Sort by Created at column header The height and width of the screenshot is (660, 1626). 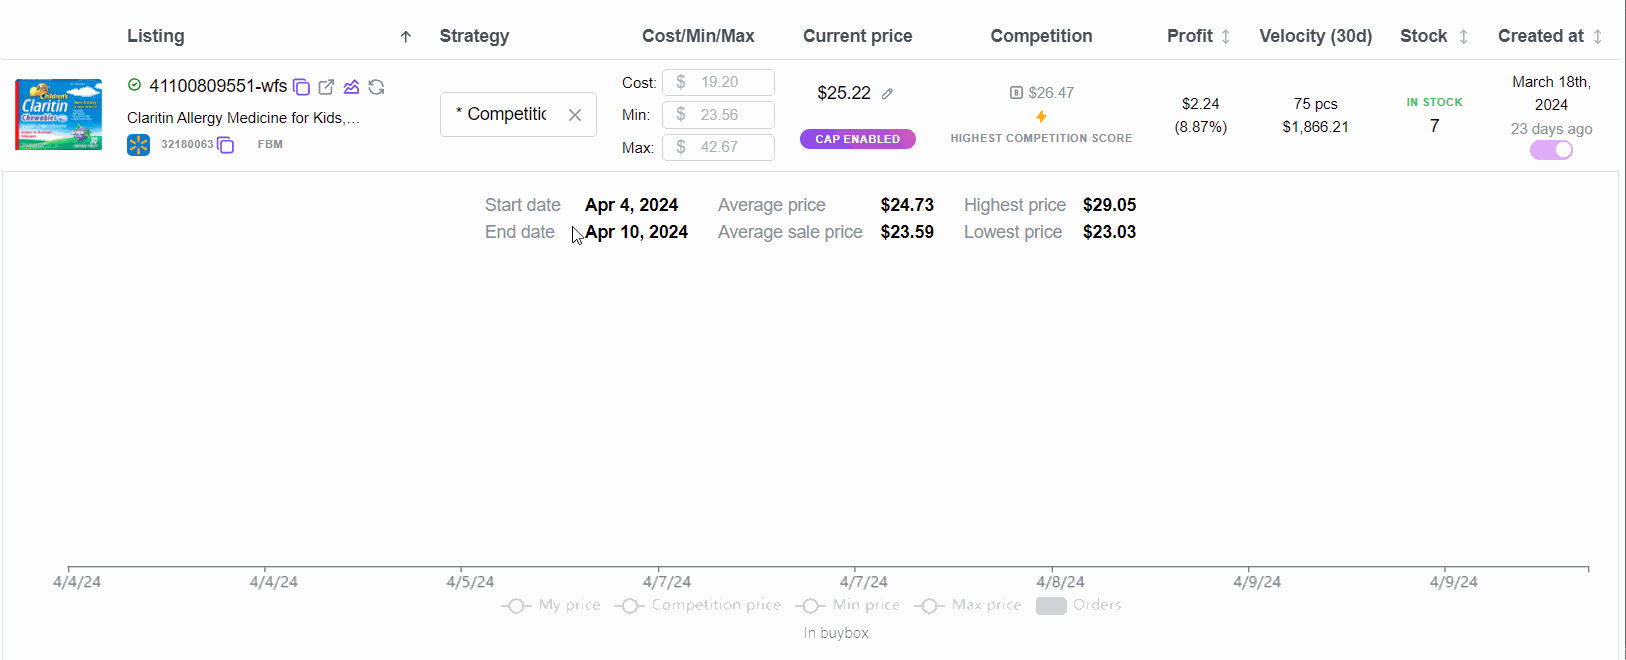coord(1597,37)
